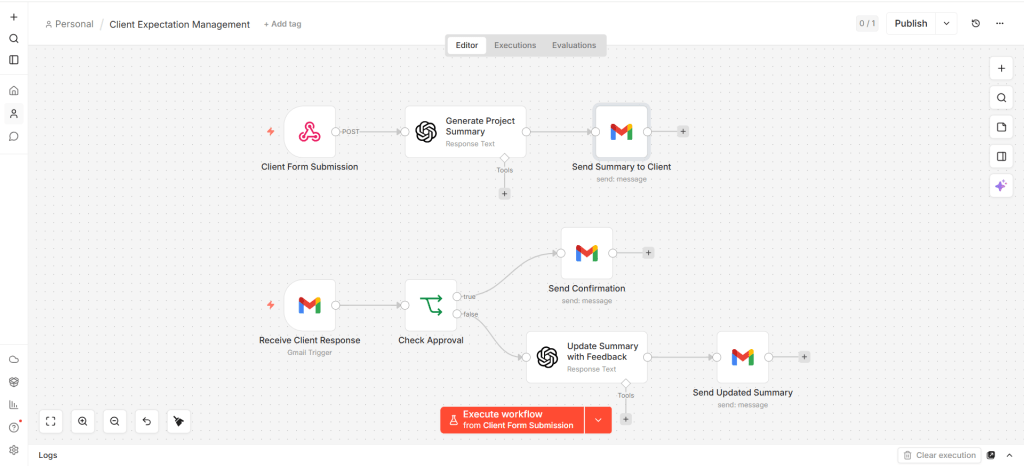The height and width of the screenshot is (466, 1024).
Task: Open workflow history clock icon
Action: [x=976, y=23]
